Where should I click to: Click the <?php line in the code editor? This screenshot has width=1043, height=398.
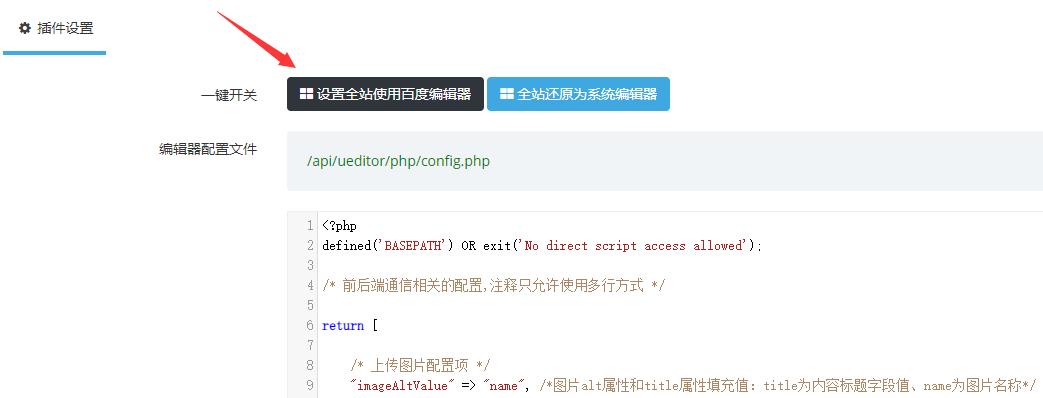click(339, 226)
